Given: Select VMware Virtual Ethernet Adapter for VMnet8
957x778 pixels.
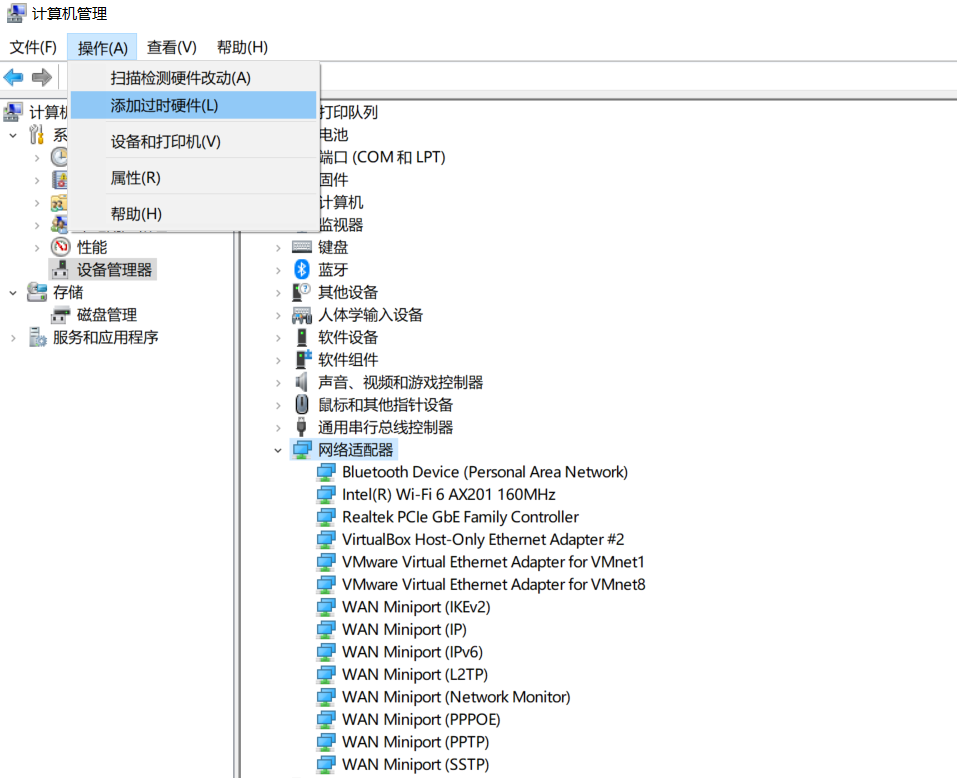Looking at the screenshot, I should (x=493, y=585).
